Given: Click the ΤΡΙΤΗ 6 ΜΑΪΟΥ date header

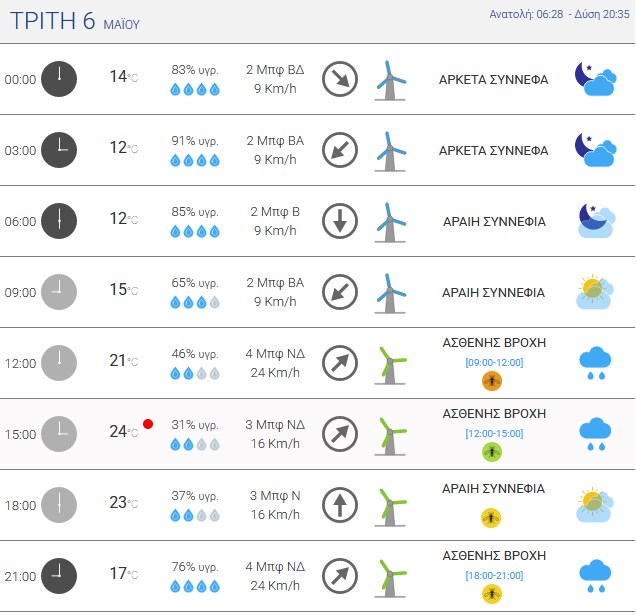Looking at the screenshot, I should (75, 21).
